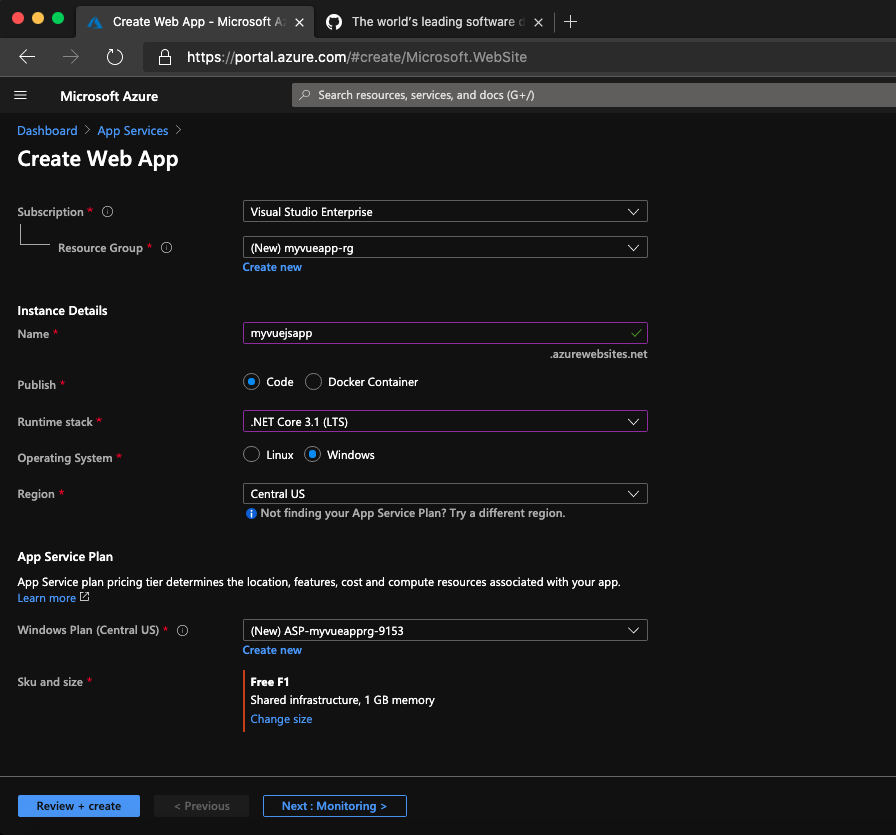The width and height of the screenshot is (896, 835).
Task: Click the info icon next to Resource Group
Action: pos(166,247)
